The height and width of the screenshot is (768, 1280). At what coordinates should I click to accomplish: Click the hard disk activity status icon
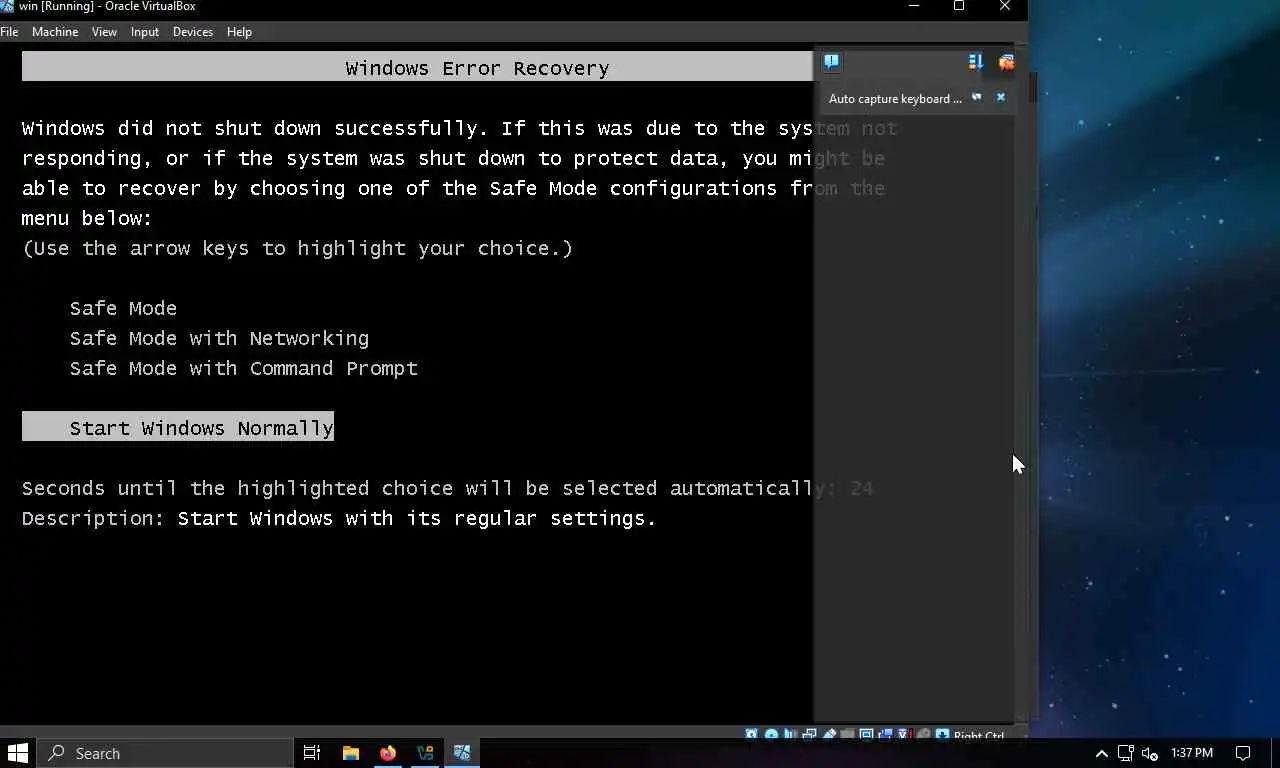point(751,735)
